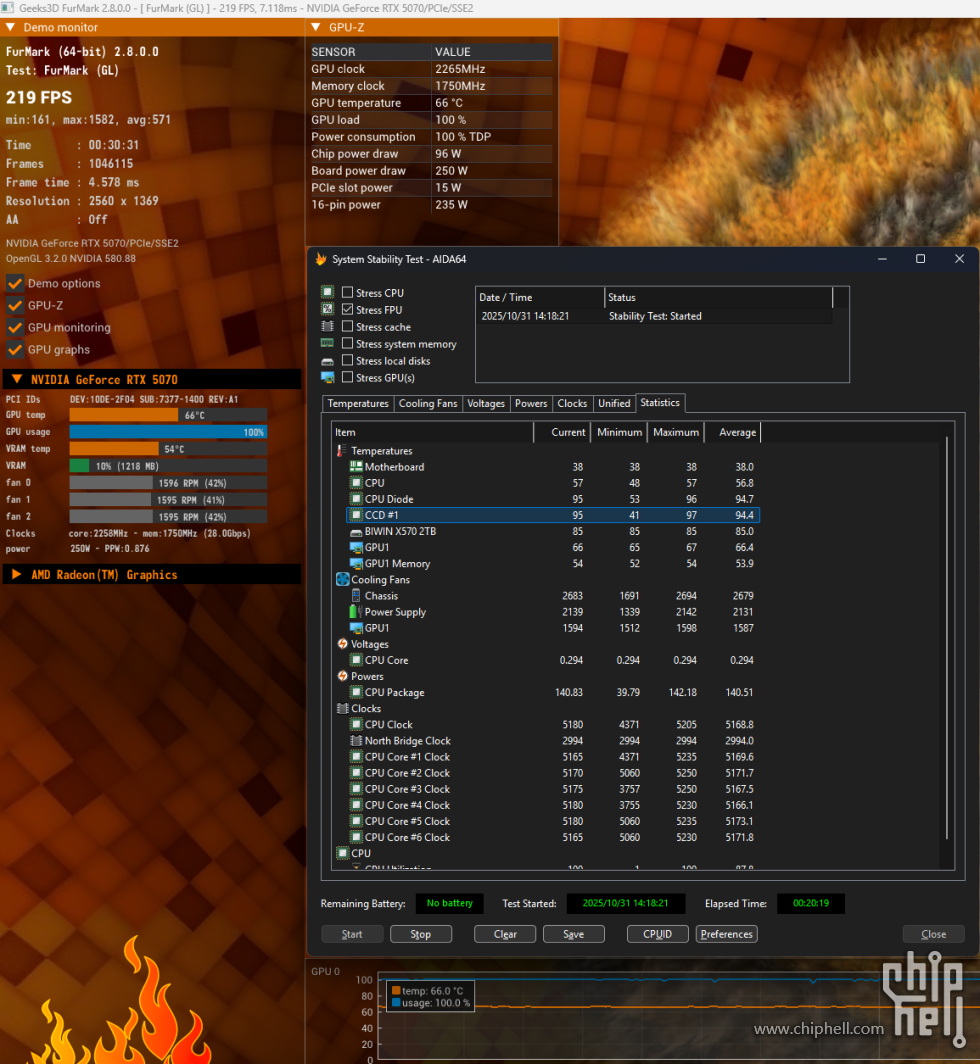
Task: Enable the Stress GPU(s) checkbox
Action: (x=347, y=377)
